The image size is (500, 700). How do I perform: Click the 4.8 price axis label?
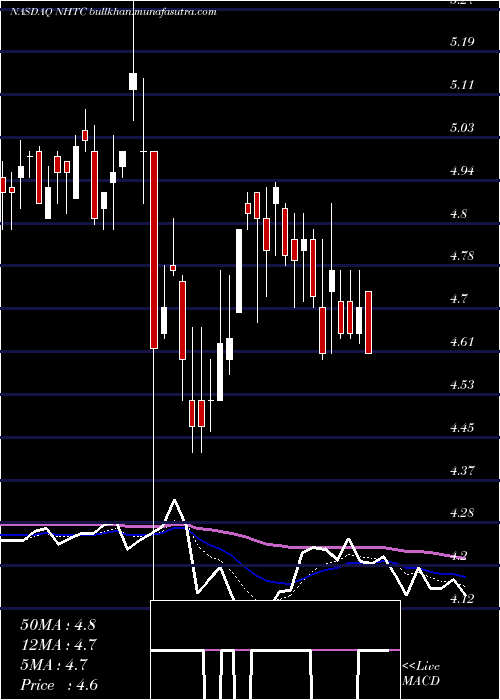tap(459, 214)
